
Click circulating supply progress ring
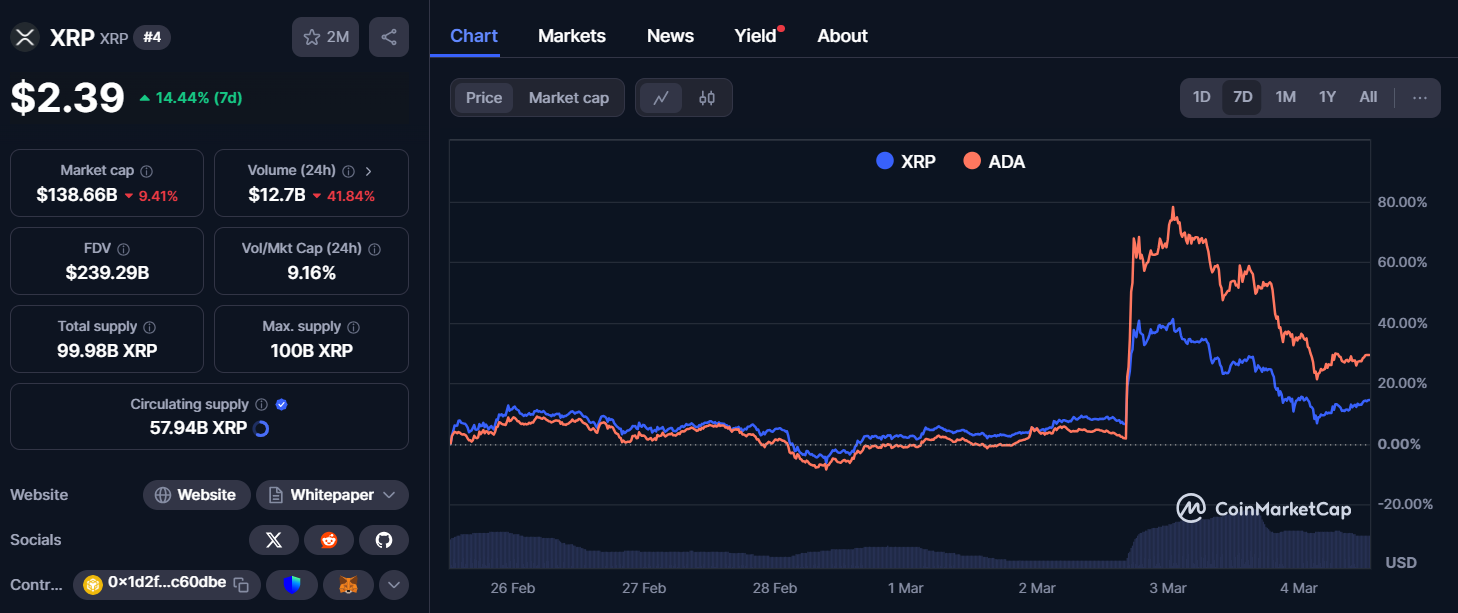tap(261, 428)
